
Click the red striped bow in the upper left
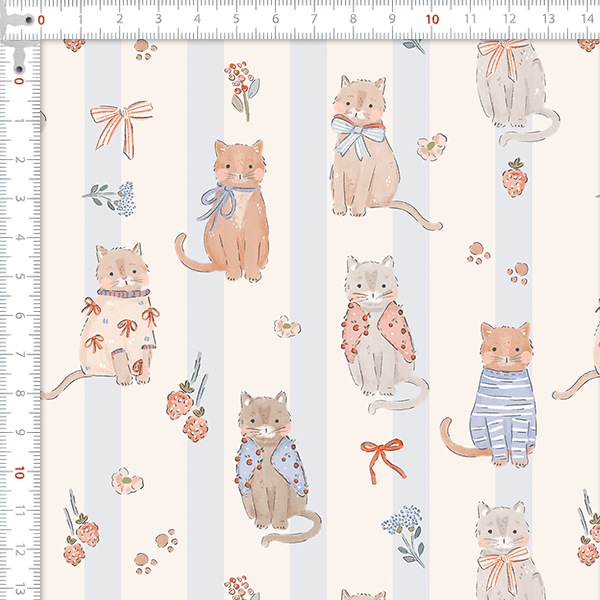coord(121,127)
